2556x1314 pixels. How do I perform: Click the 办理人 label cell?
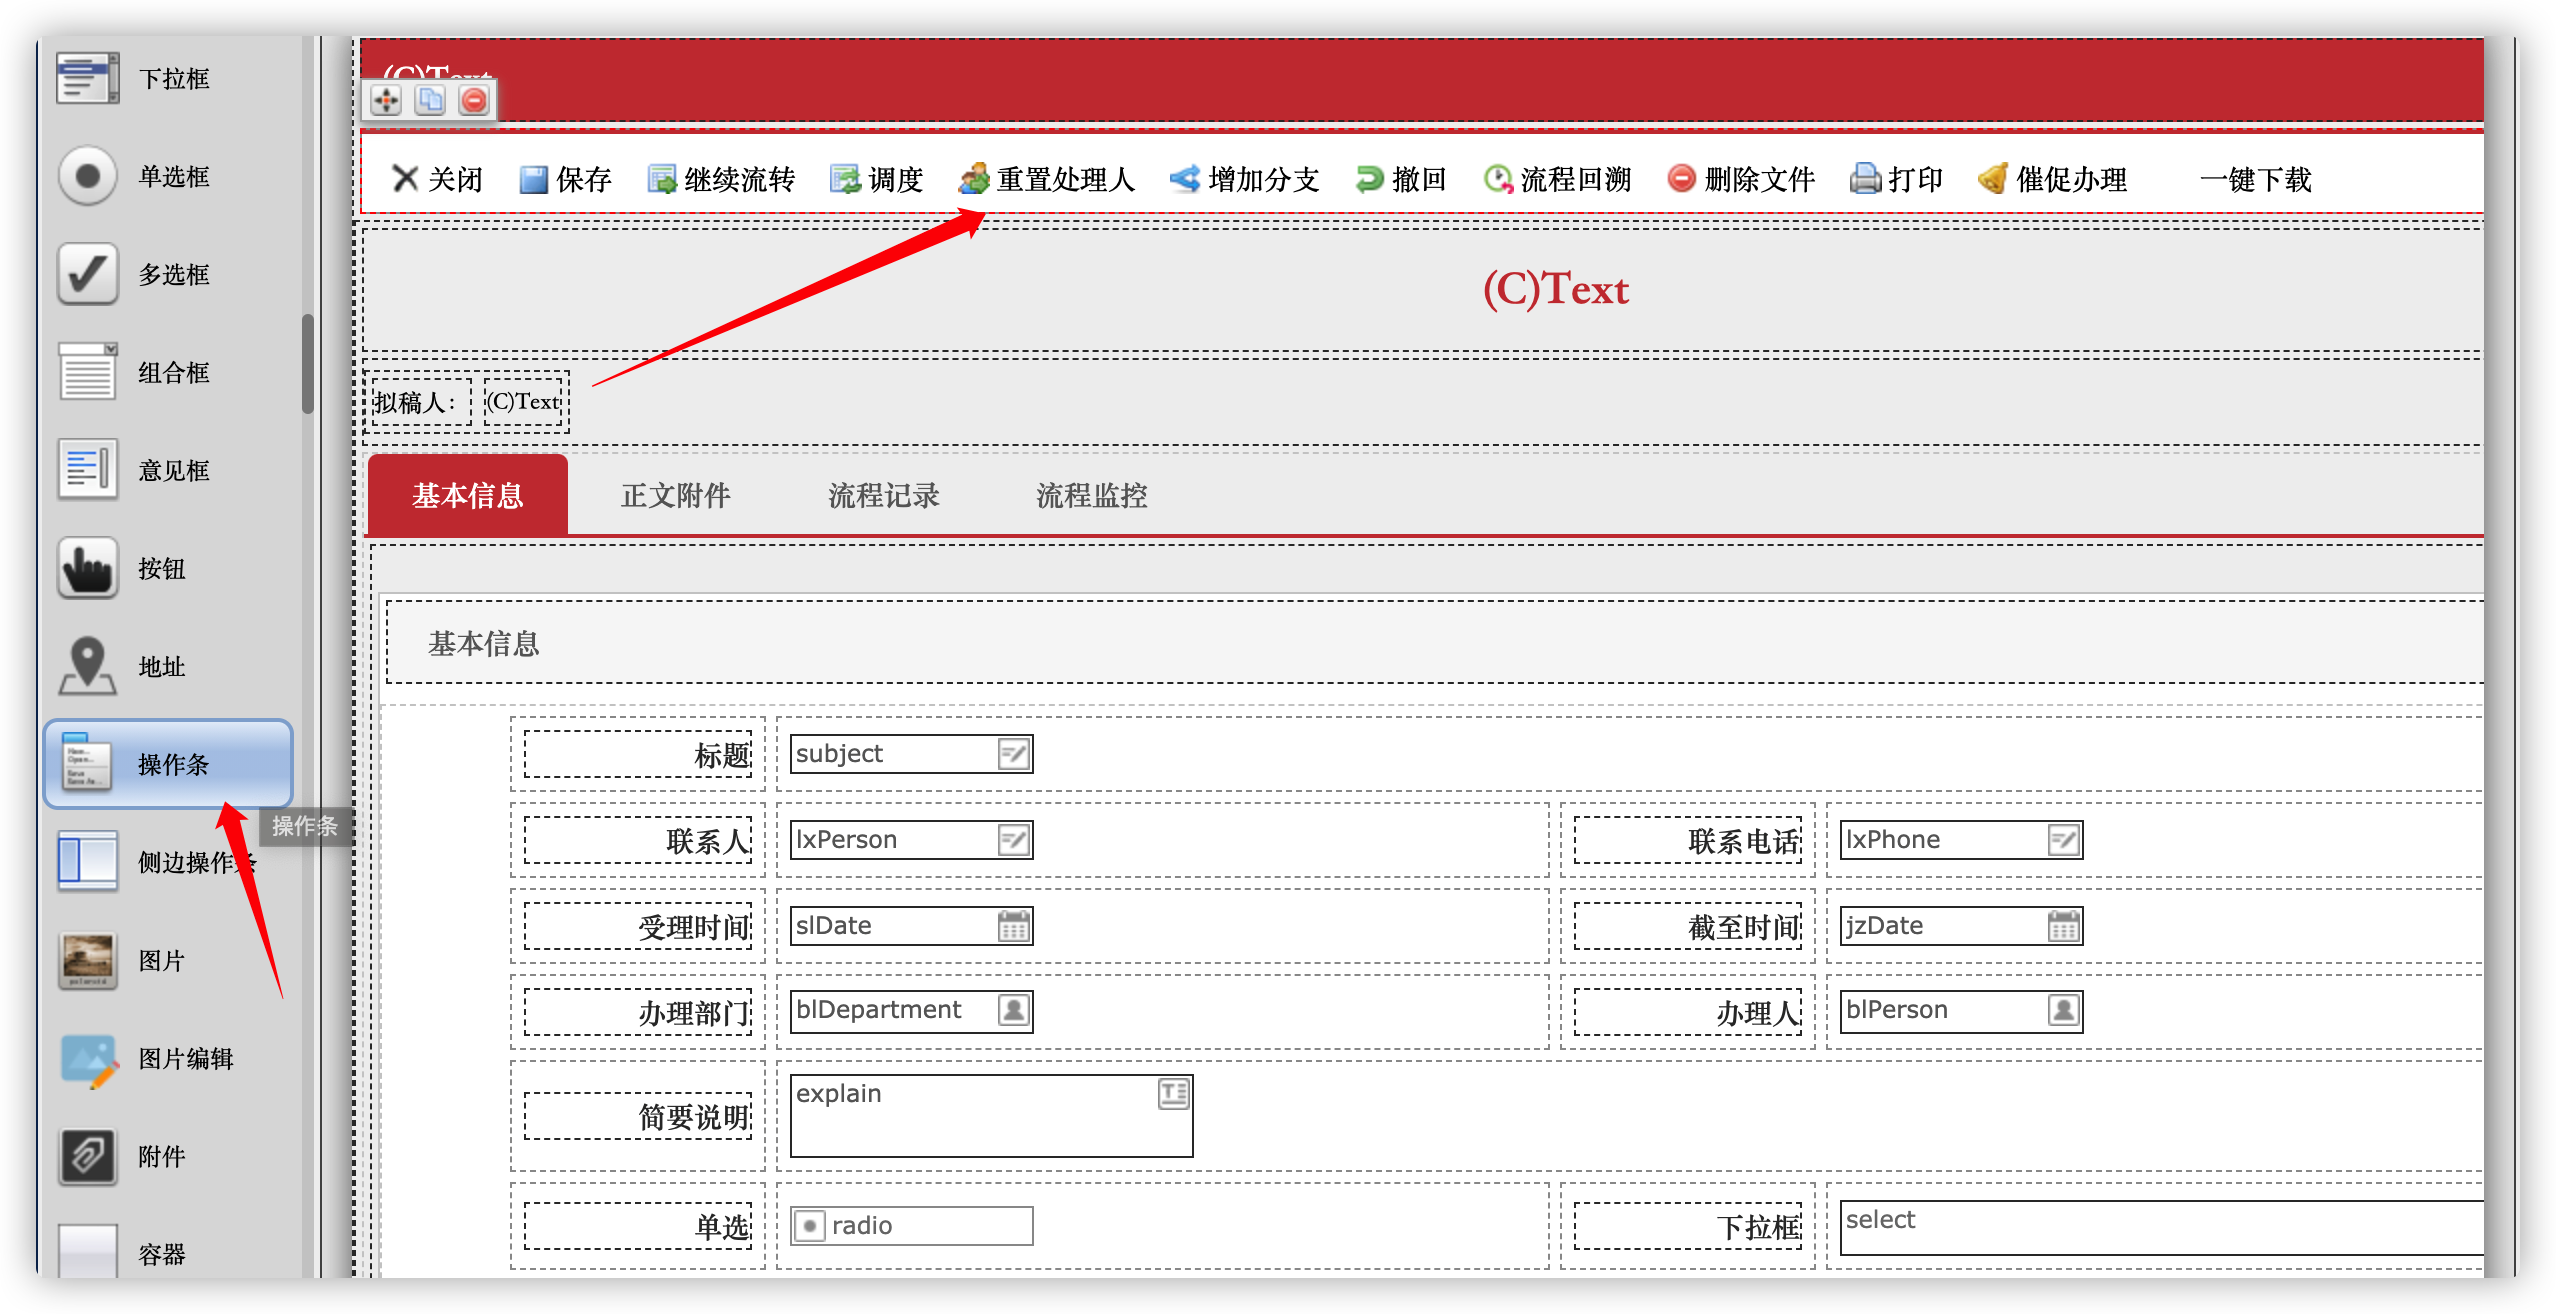coord(1688,1012)
